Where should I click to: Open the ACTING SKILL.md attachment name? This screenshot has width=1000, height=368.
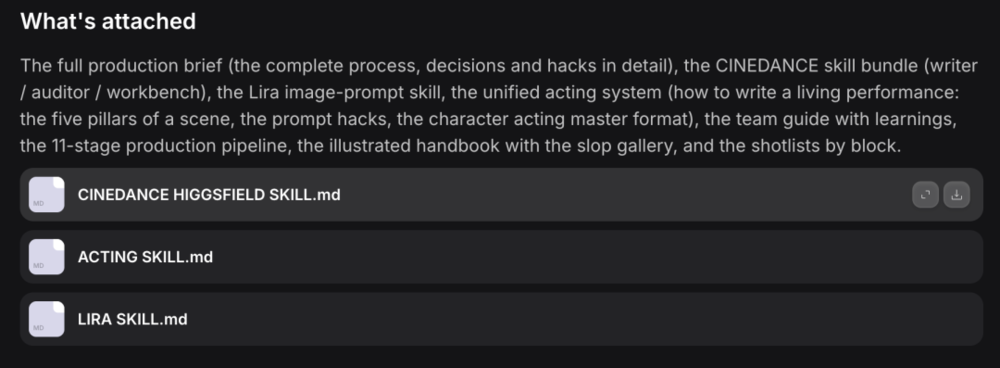pos(145,257)
